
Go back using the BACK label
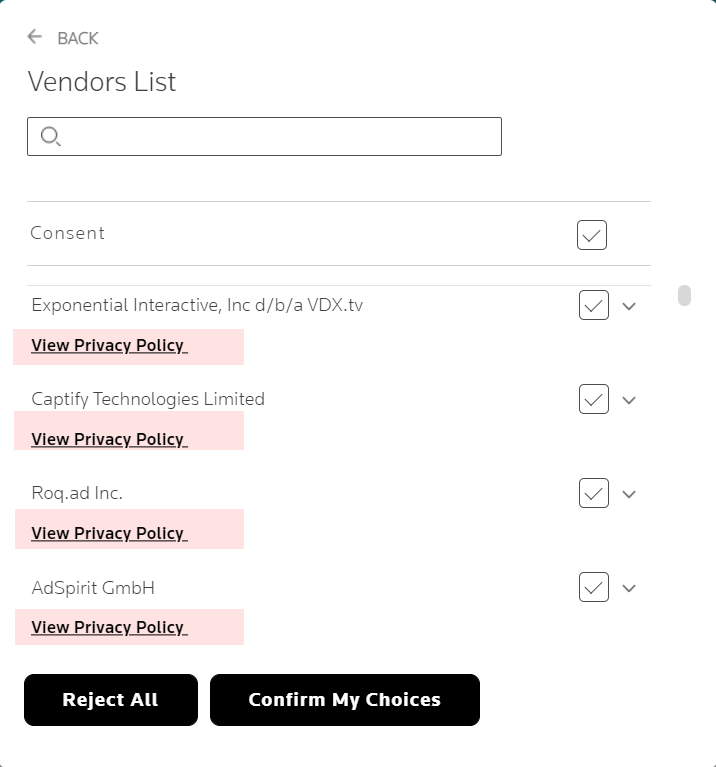(x=78, y=38)
